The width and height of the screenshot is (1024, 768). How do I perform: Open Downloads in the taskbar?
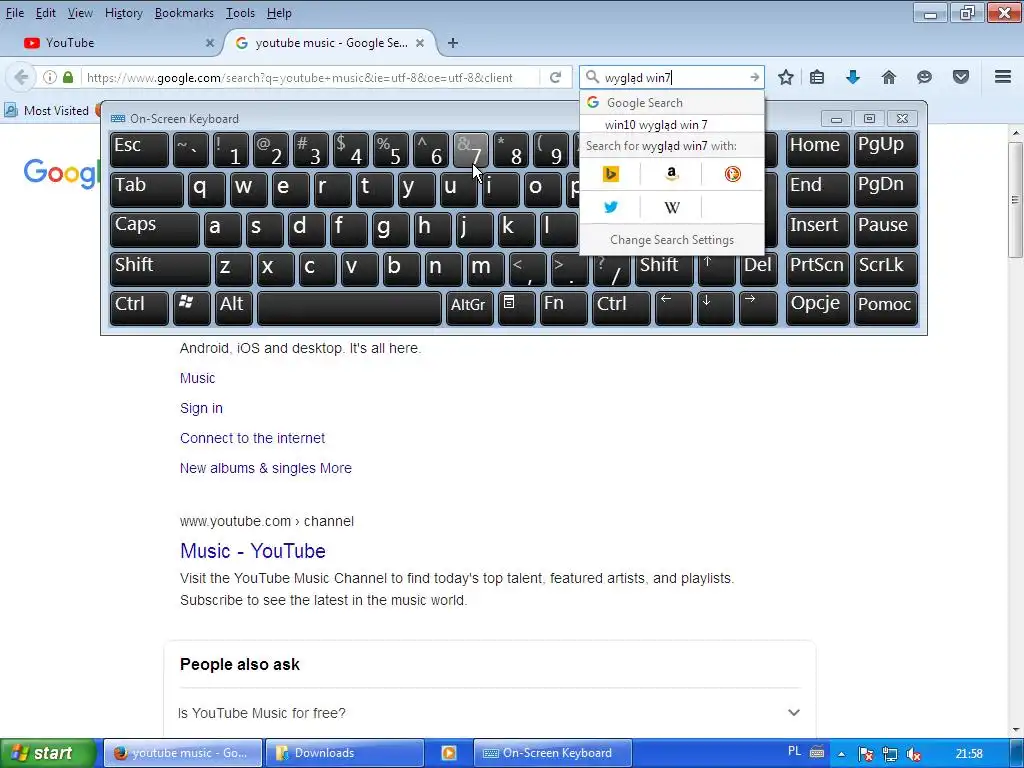[x=345, y=753]
